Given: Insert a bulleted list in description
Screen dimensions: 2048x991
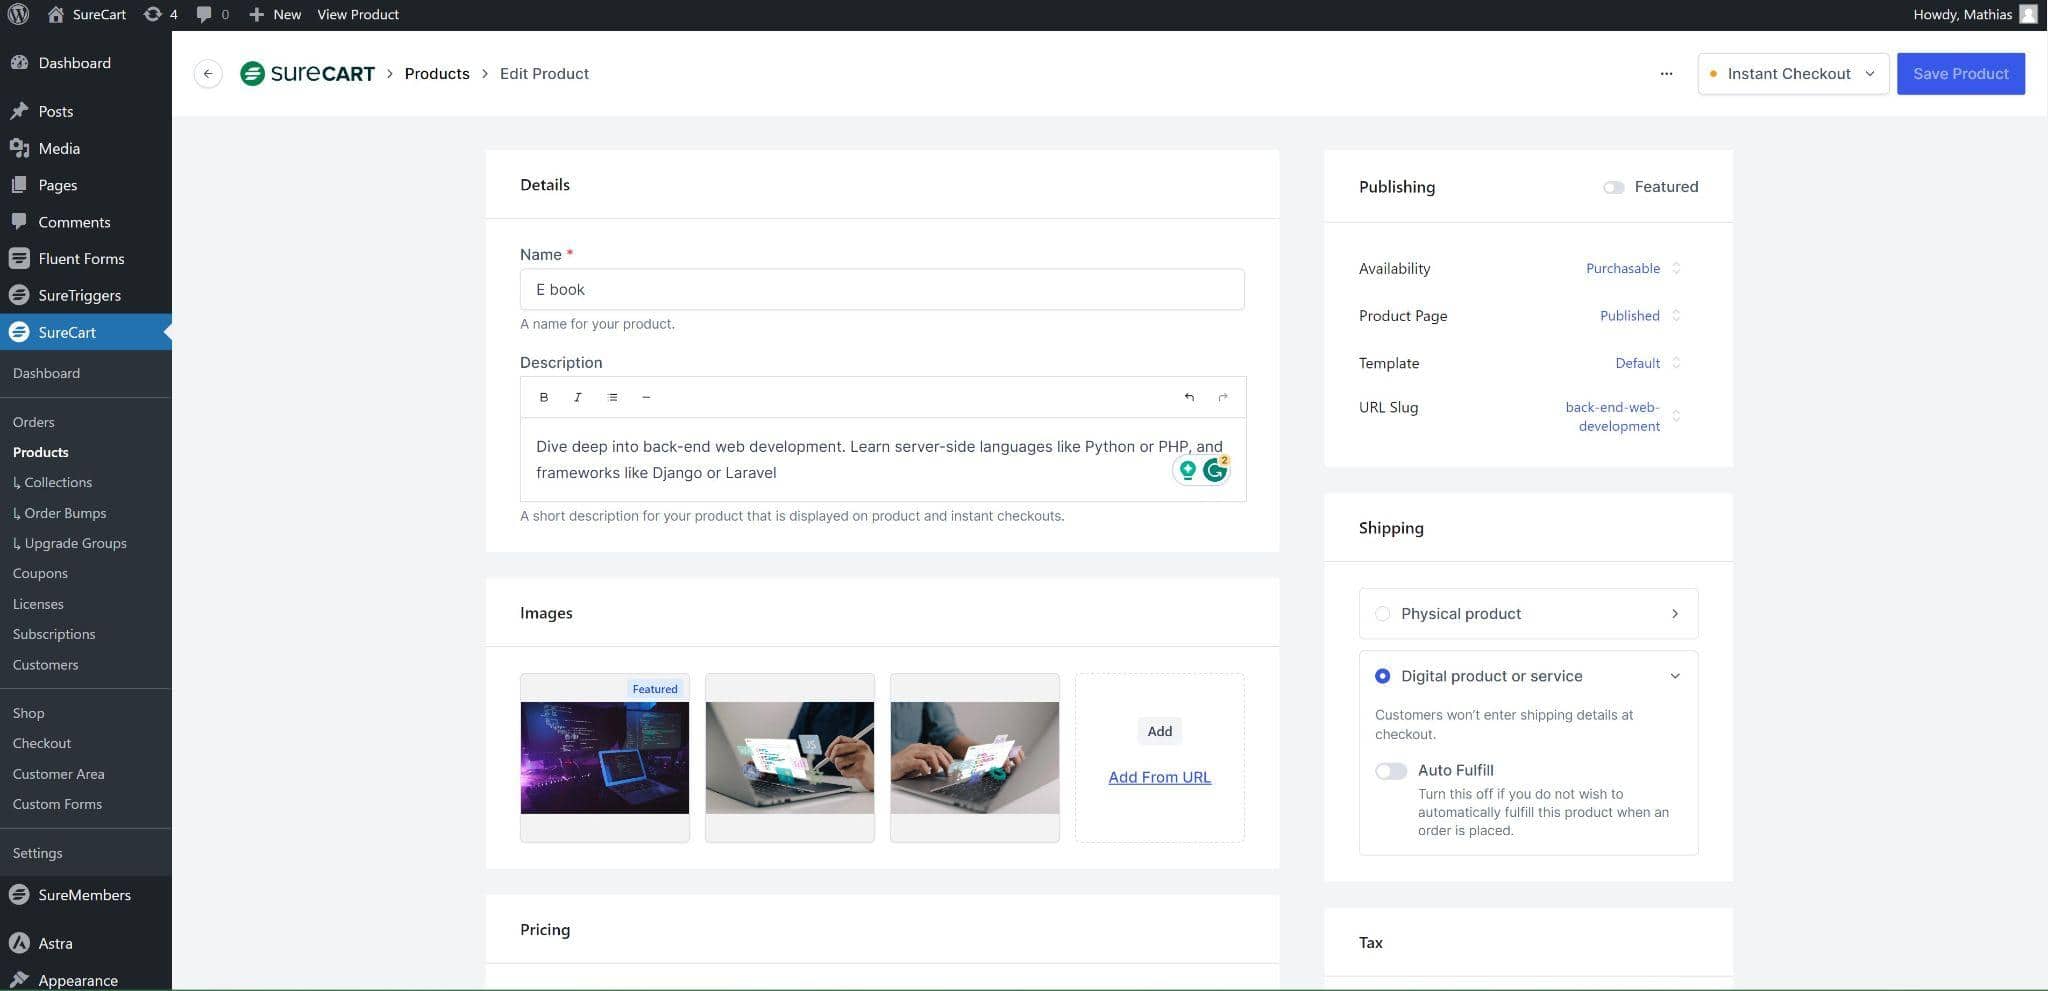Looking at the screenshot, I should click(x=612, y=397).
